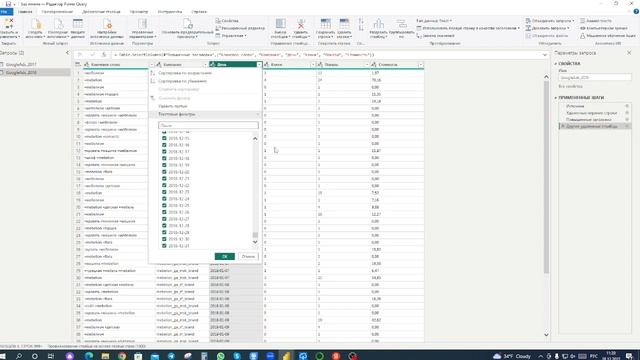Click Replace Values ribbon item
Image resolution: width=640 pixels, height=360 pixels.
tap(435, 36)
